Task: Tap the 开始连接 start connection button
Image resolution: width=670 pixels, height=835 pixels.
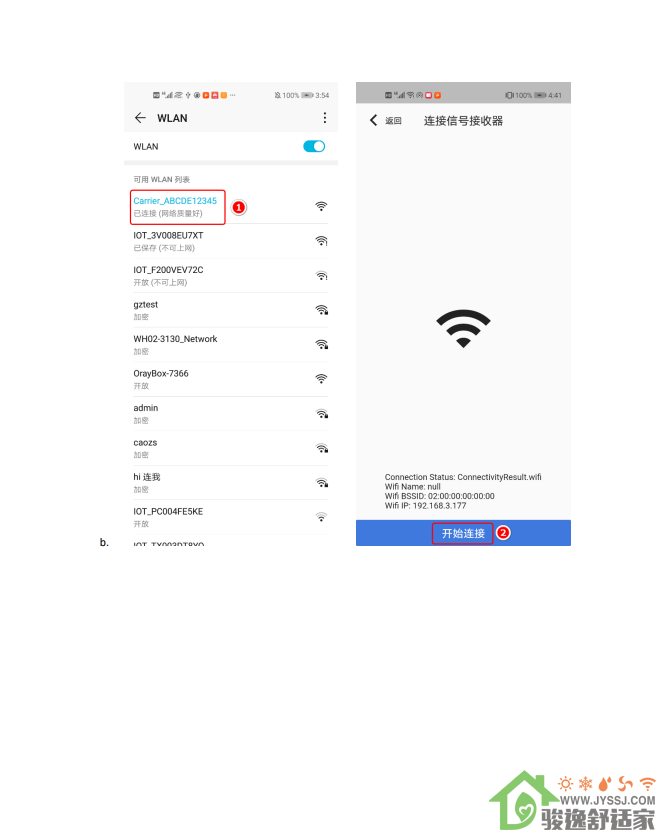Action: (463, 533)
